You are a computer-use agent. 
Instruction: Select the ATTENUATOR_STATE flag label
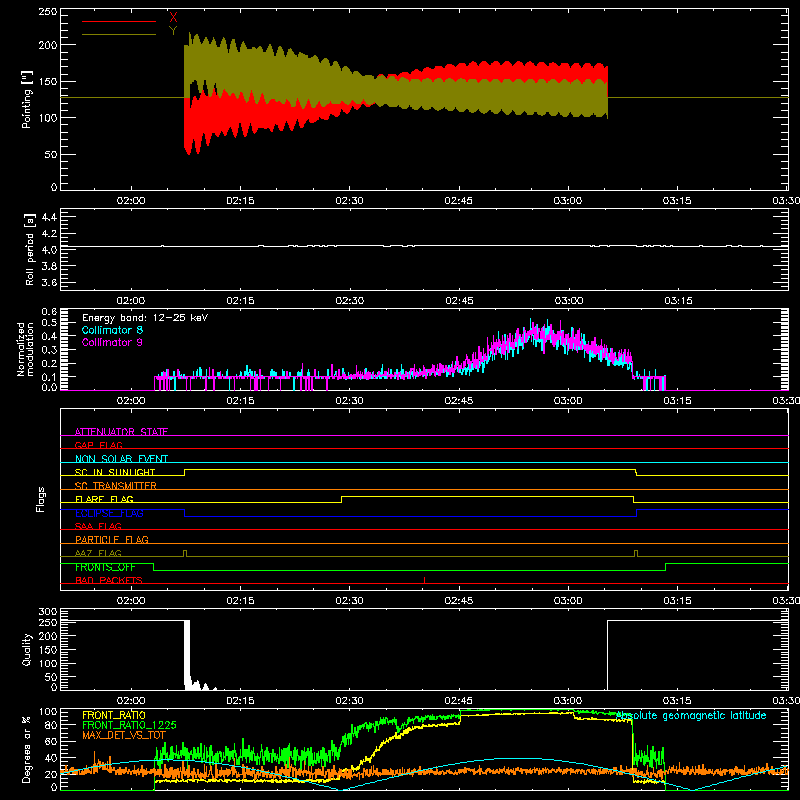point(121,432)
